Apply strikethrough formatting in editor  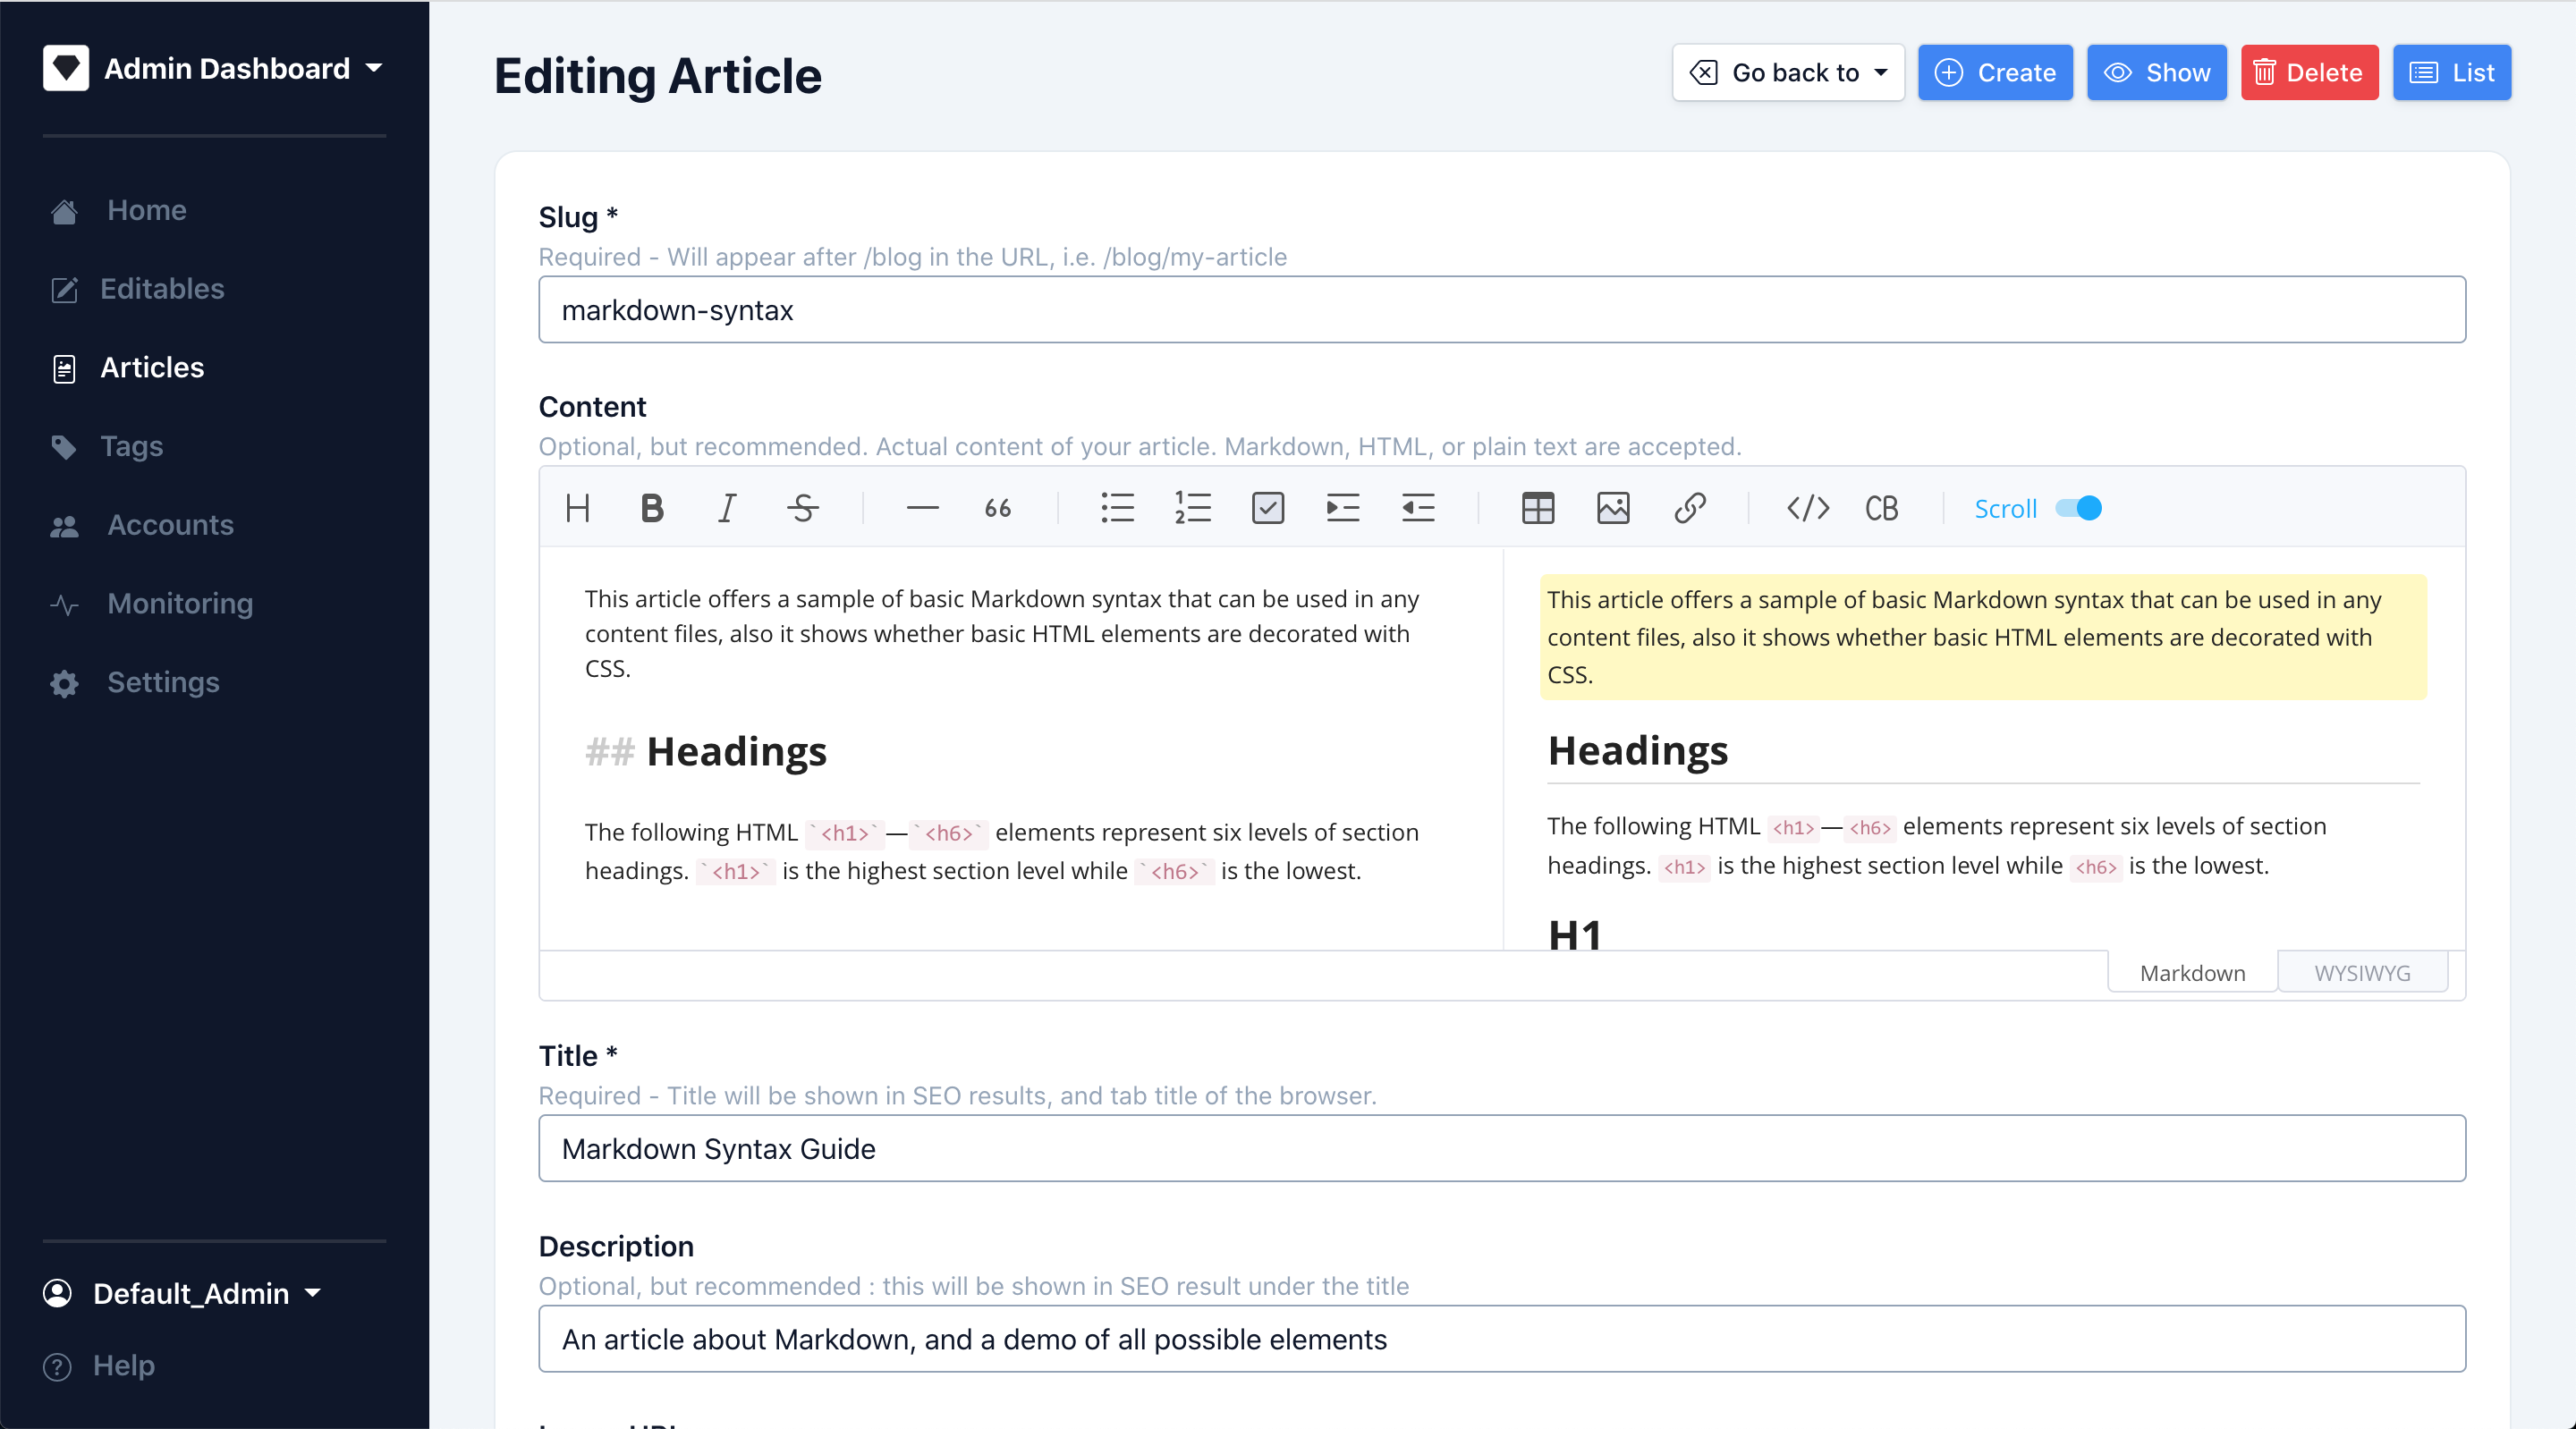803,508
